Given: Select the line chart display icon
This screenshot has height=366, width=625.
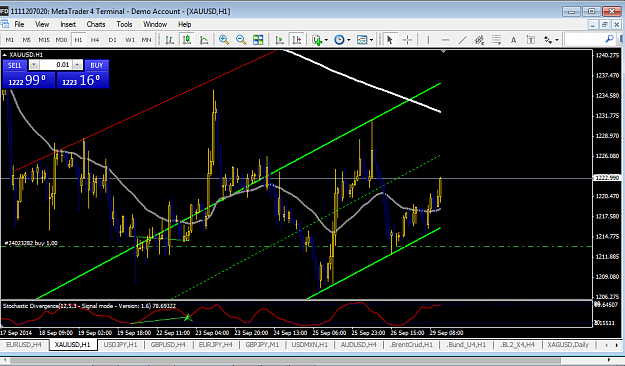Looking at the screenshot, I should [204, 40].
